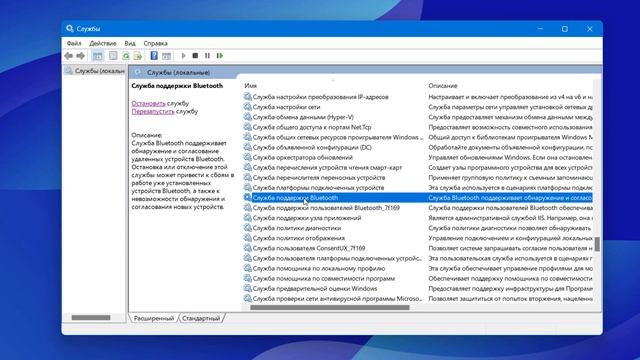Image resolution: width=640 pixels, height=360 pixels.
Task: Click the Остановить service link
Action: point(148,103)
